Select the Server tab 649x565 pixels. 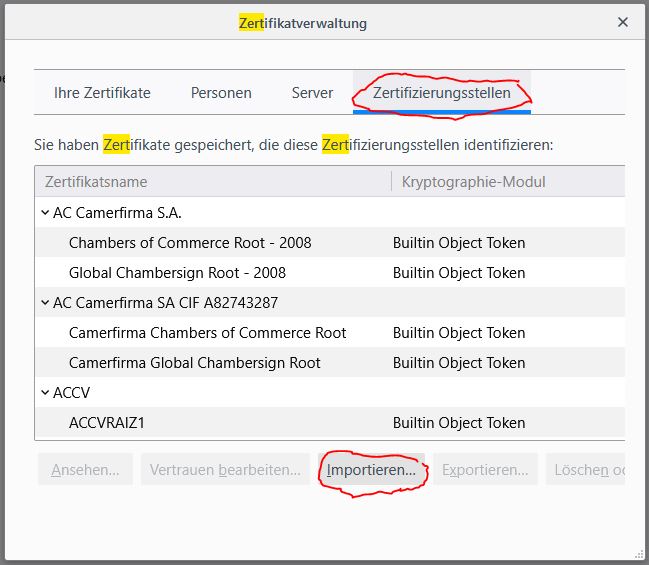coord(312,93)
